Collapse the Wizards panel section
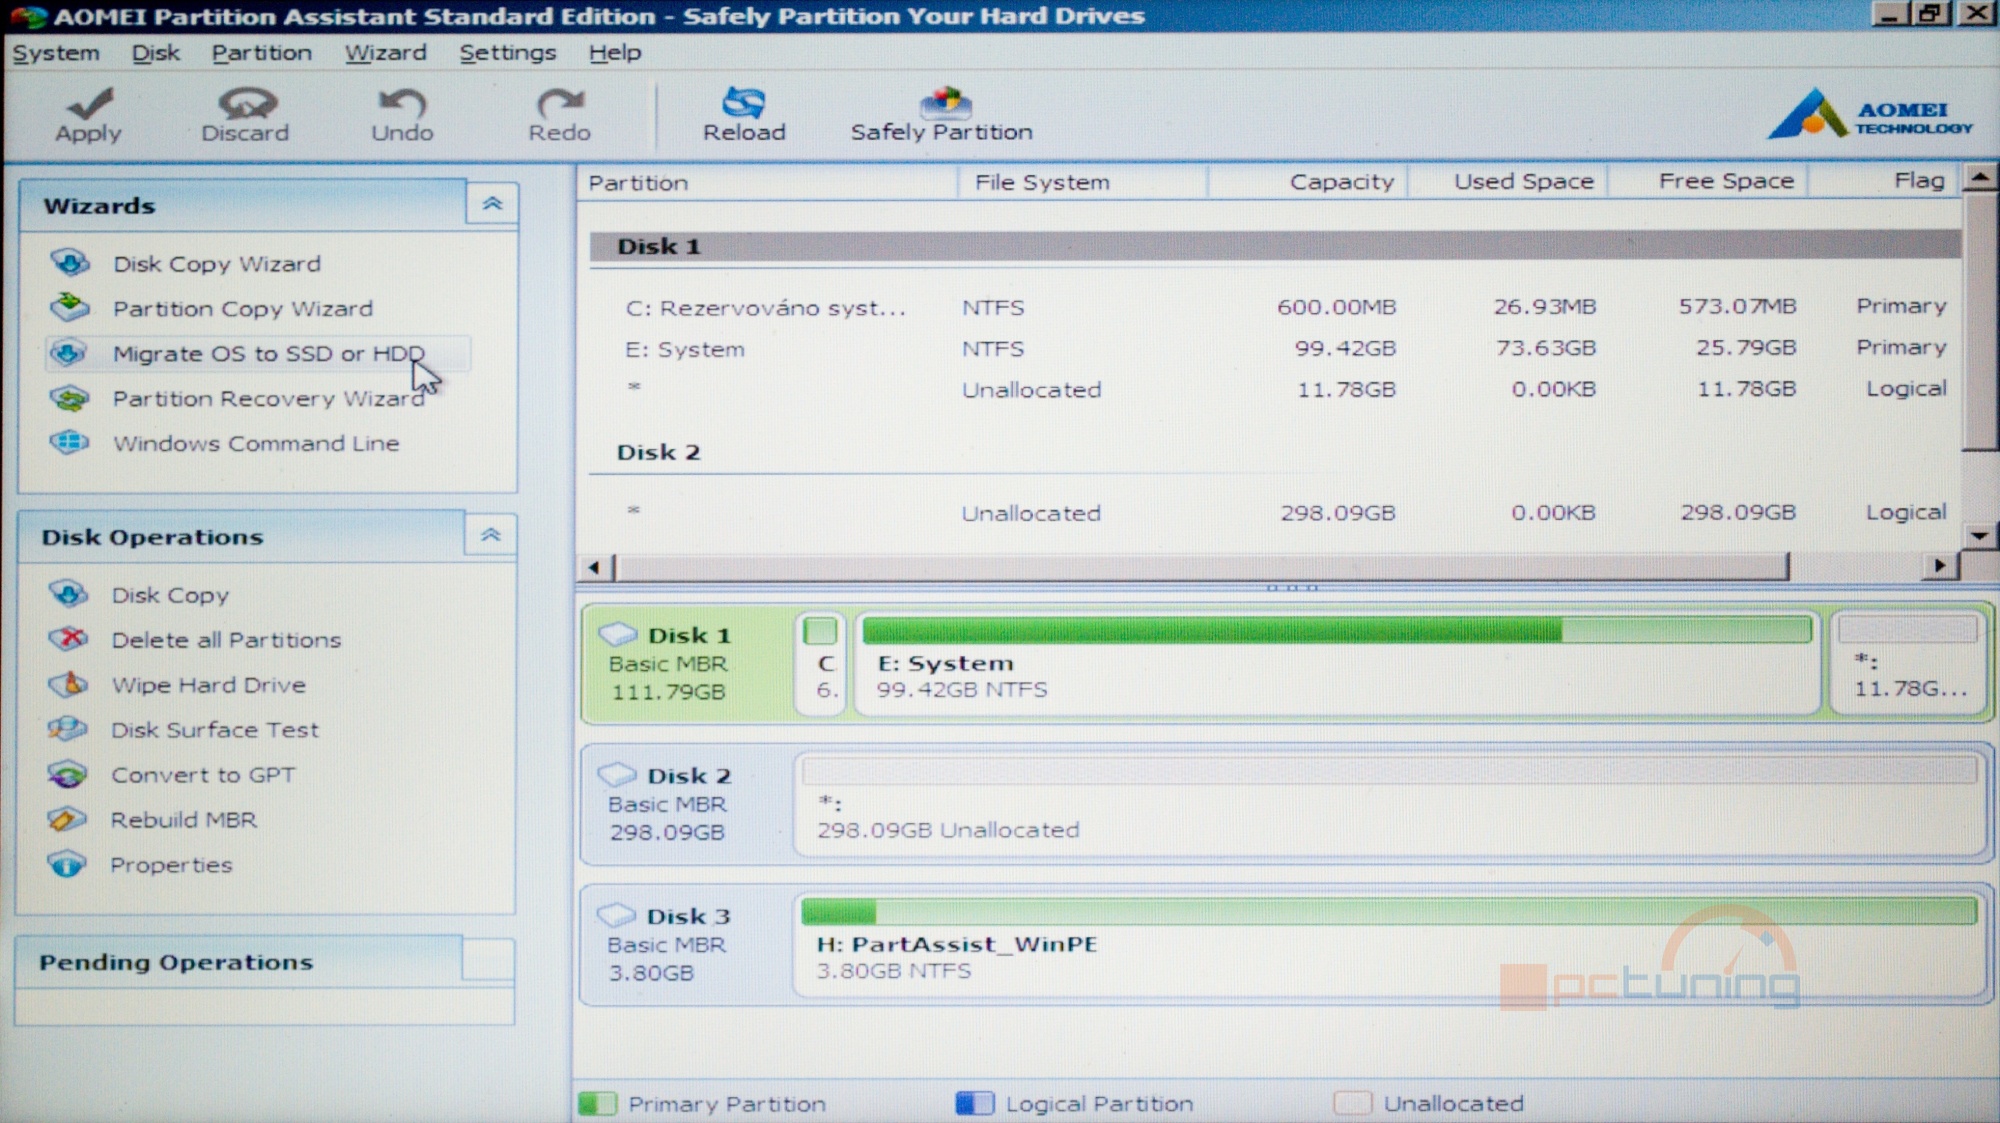 492,203
